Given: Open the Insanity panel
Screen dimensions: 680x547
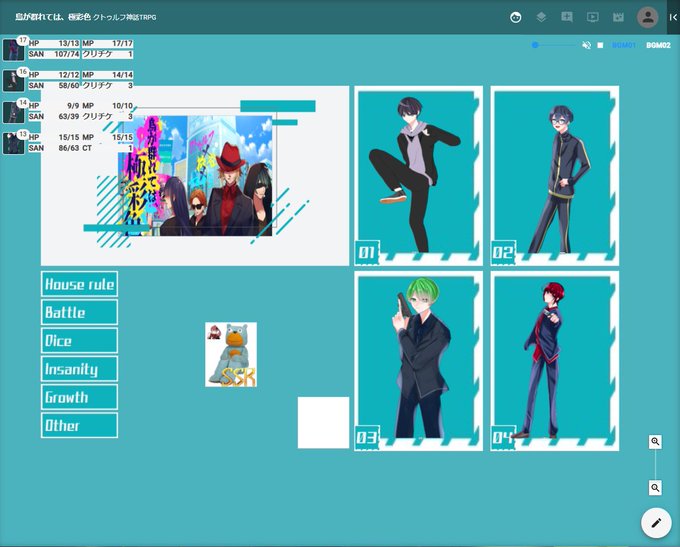Looking at the screenshot, I should pos(79,369).
